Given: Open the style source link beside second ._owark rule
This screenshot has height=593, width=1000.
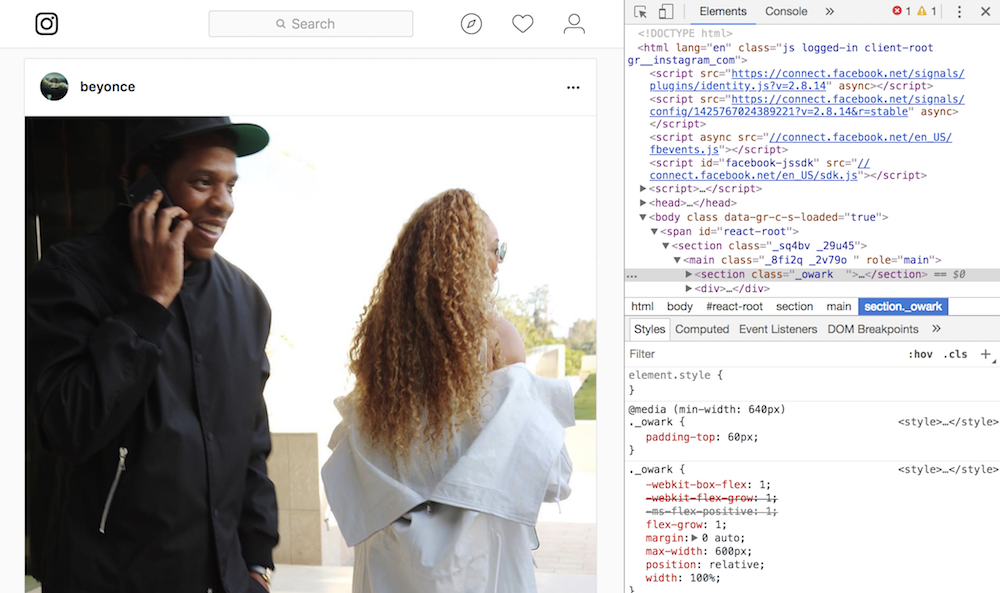Looking at the screenshot, I should pyautogui.click(x=948, y=469).
